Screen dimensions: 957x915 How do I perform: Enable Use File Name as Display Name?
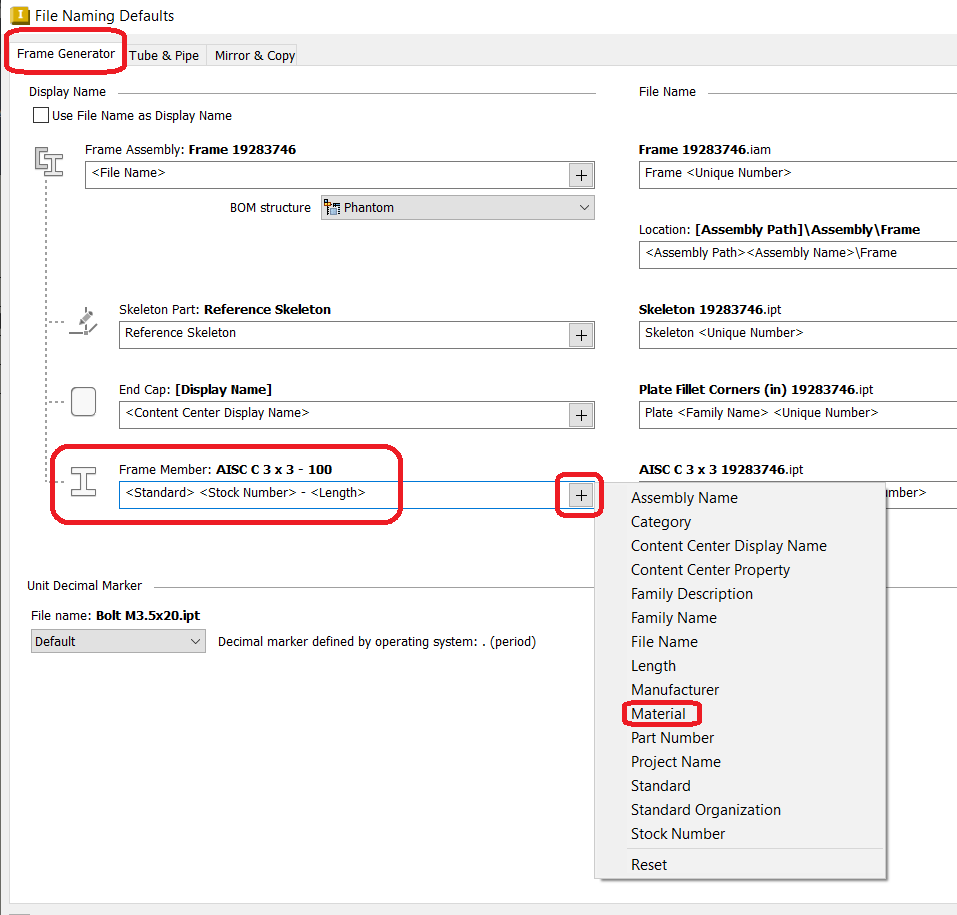pos(41,115)
